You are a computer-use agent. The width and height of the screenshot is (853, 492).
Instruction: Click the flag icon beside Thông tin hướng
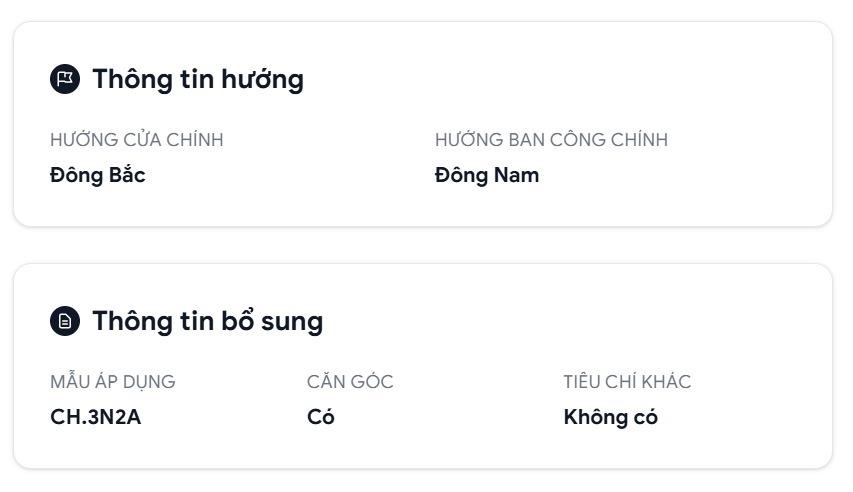65,79
